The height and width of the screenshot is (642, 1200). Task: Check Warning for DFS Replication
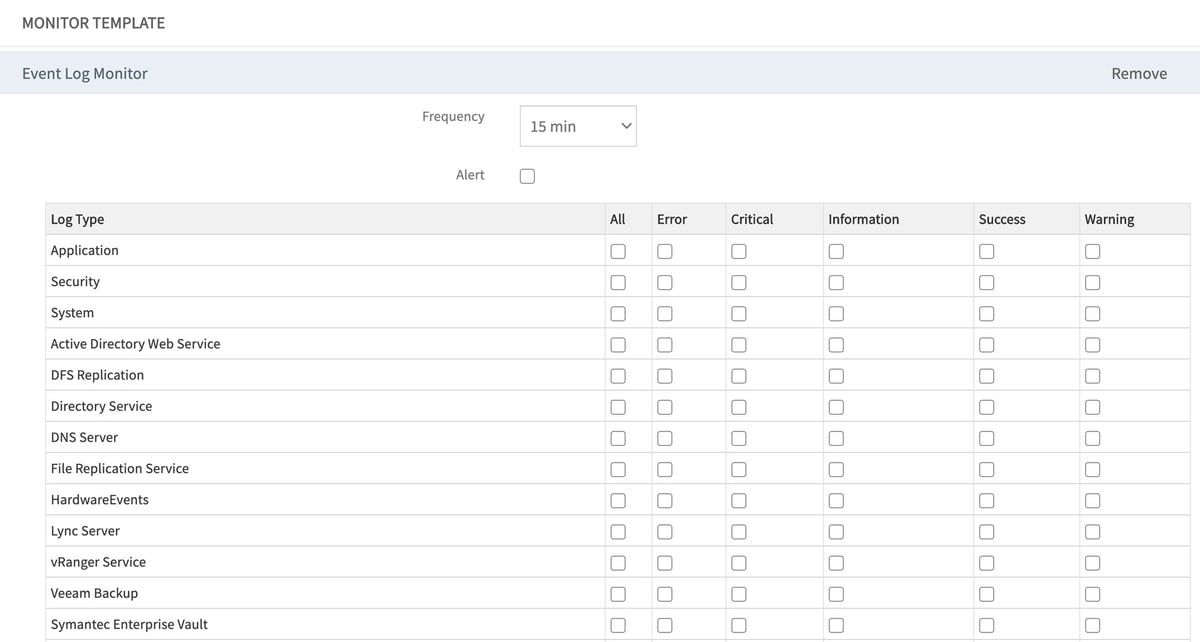pyautogui.click(x=1093, y=376)
